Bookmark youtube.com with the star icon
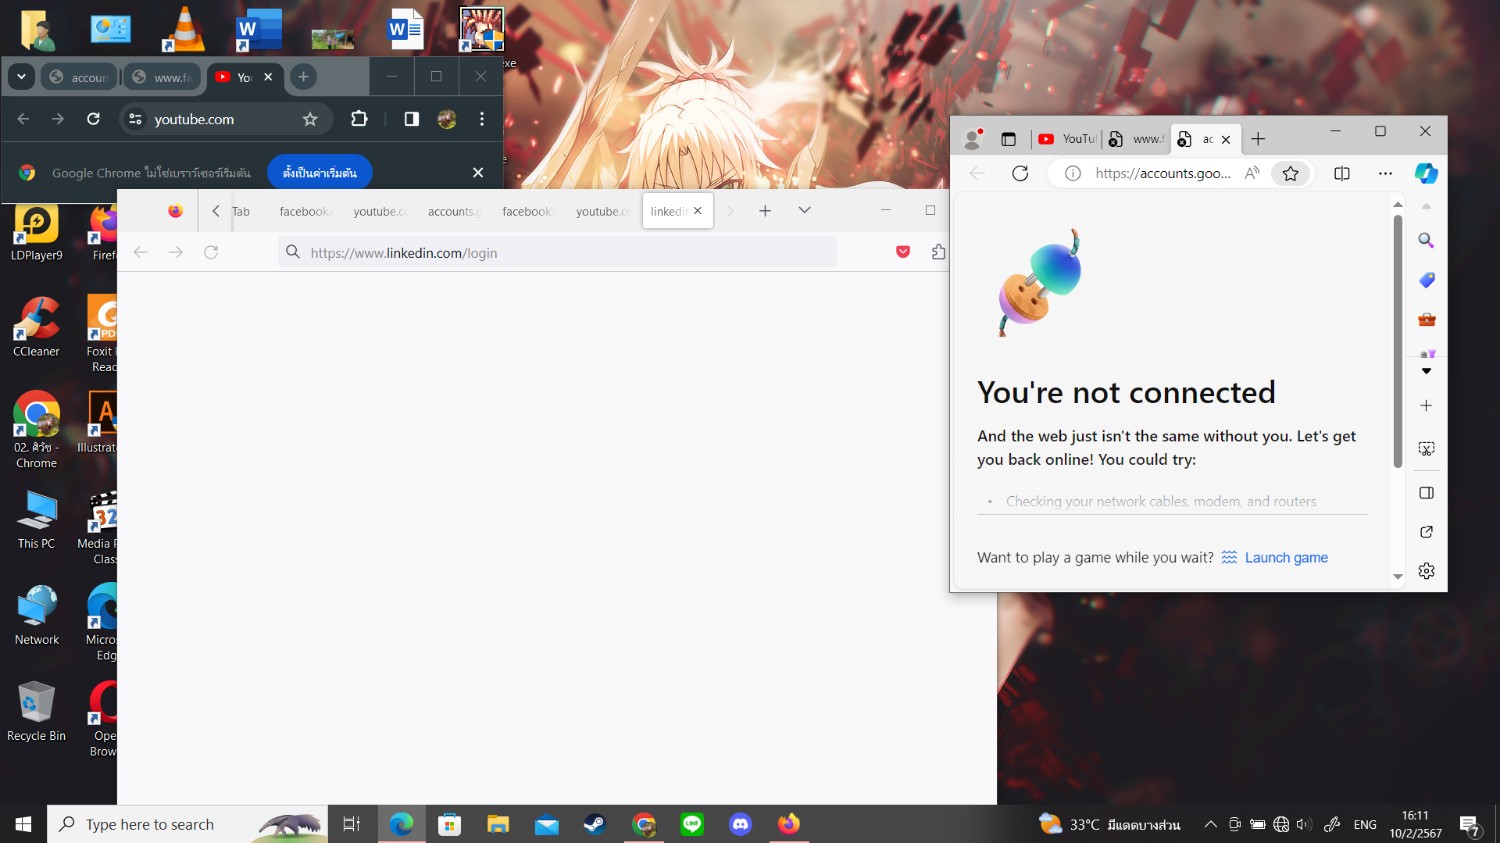 coord(310,119)
